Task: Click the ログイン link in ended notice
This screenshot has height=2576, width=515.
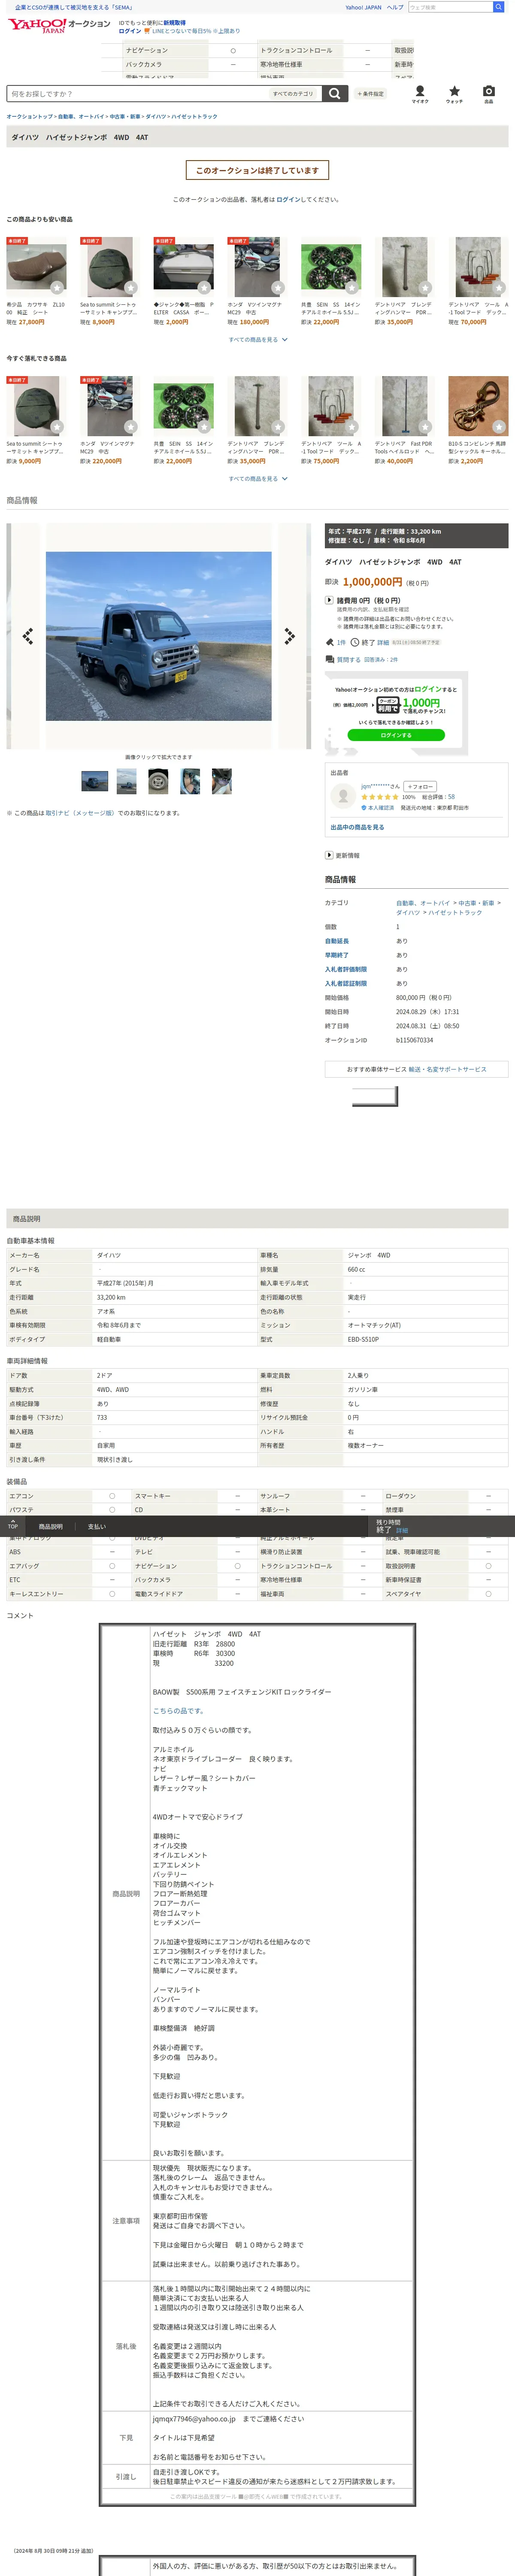Action: click(288, 199)
